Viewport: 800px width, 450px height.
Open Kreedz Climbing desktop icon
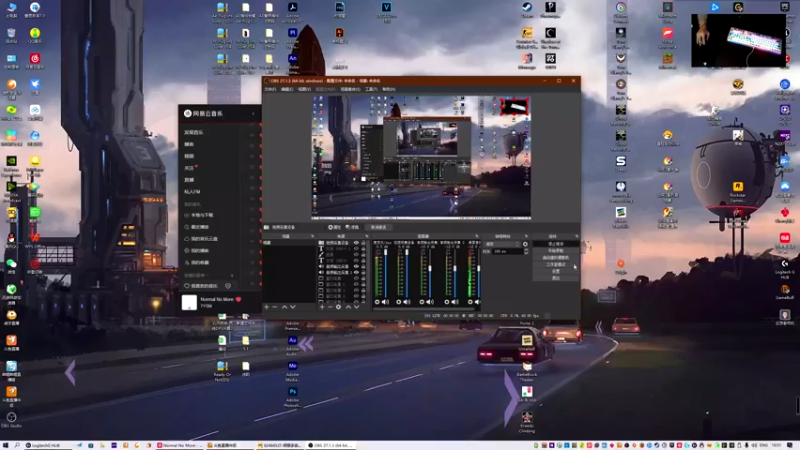pyautogui.click(x=527, y=422)
